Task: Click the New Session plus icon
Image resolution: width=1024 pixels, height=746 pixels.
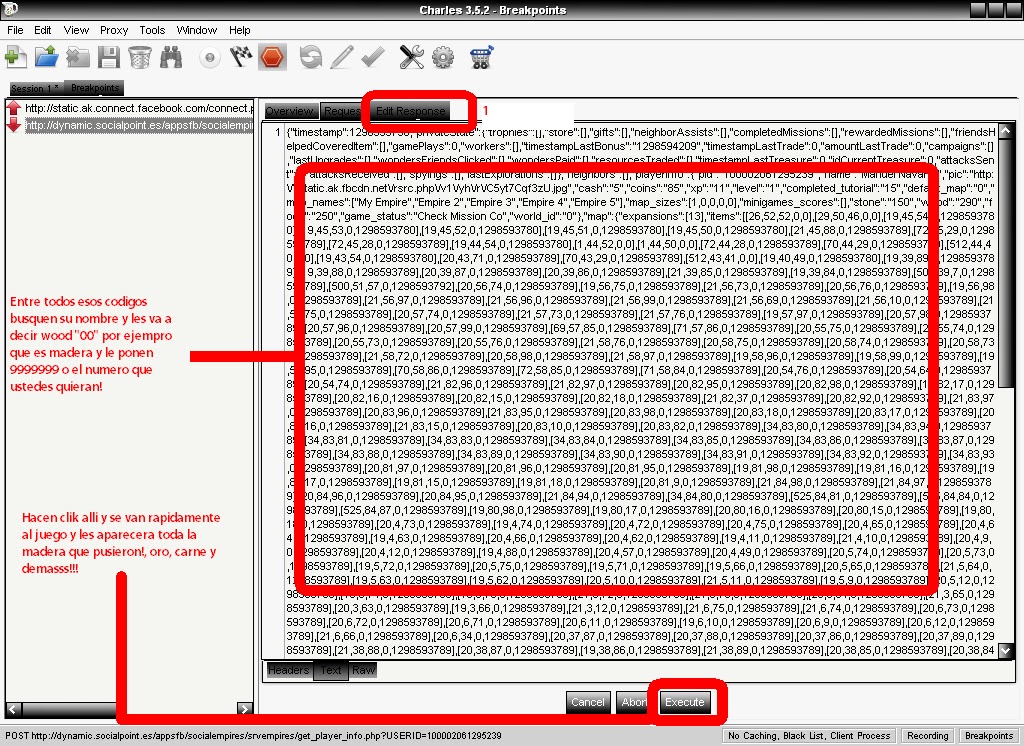Action: coord(16,57)
